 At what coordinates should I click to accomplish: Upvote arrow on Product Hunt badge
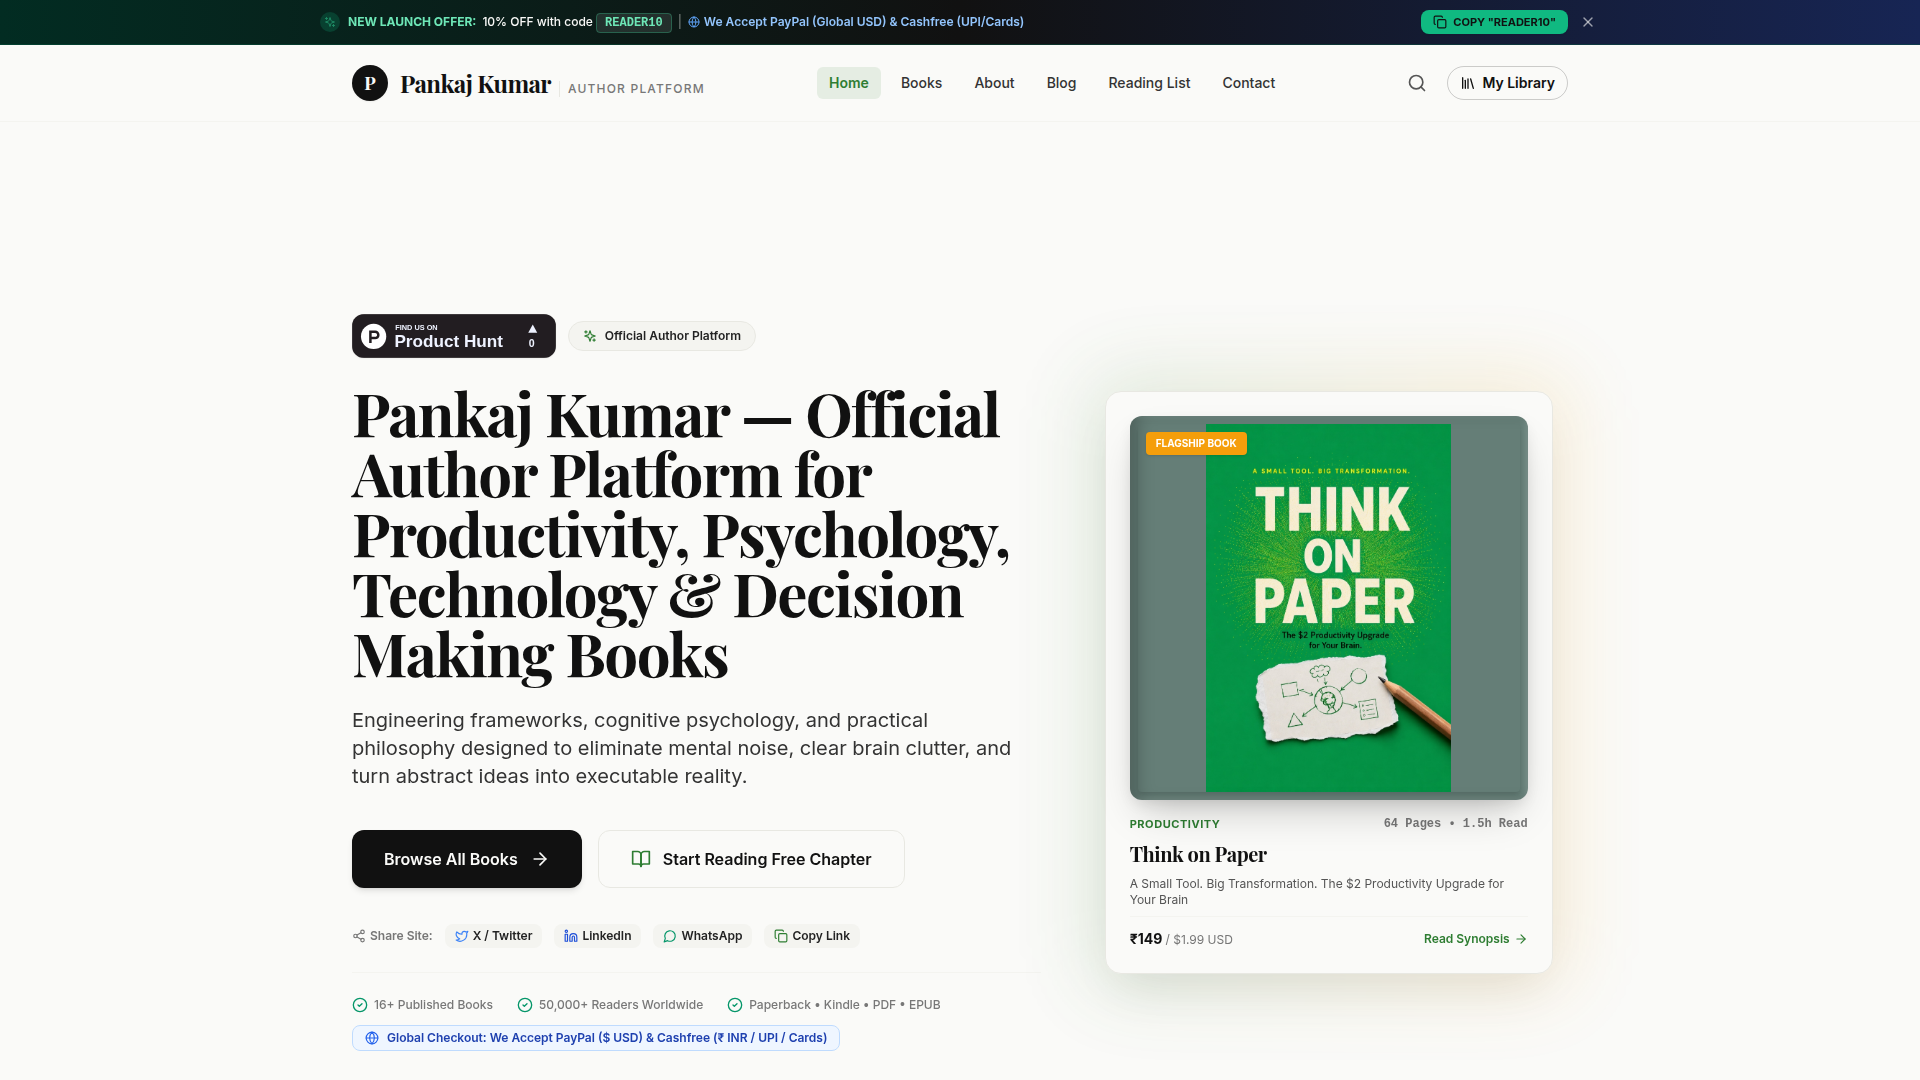(x=532, y=329)
